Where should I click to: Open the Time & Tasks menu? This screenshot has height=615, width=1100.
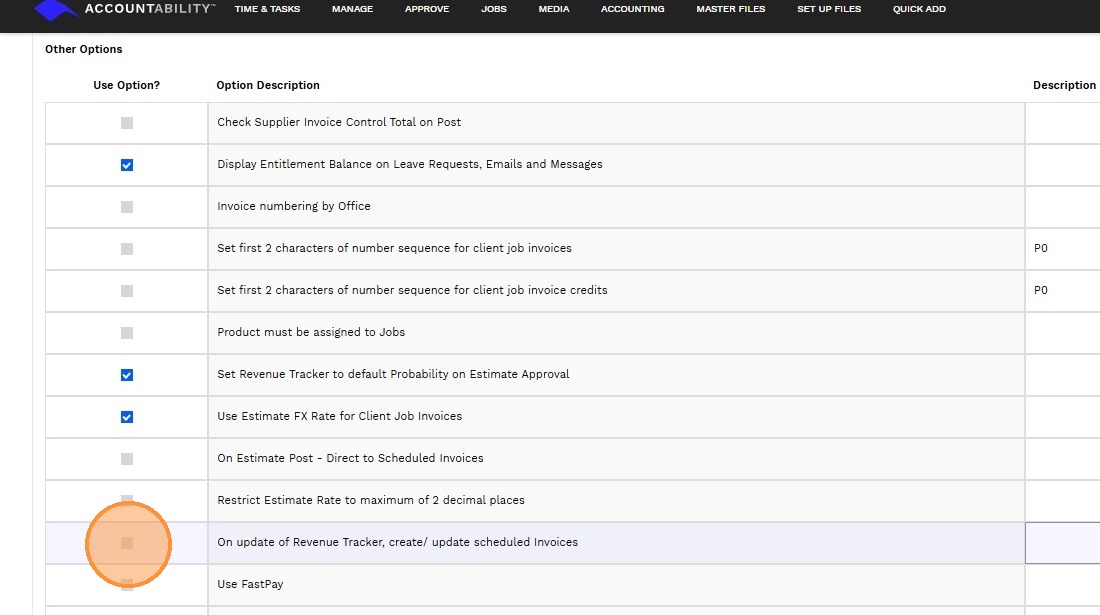[267, 9]
